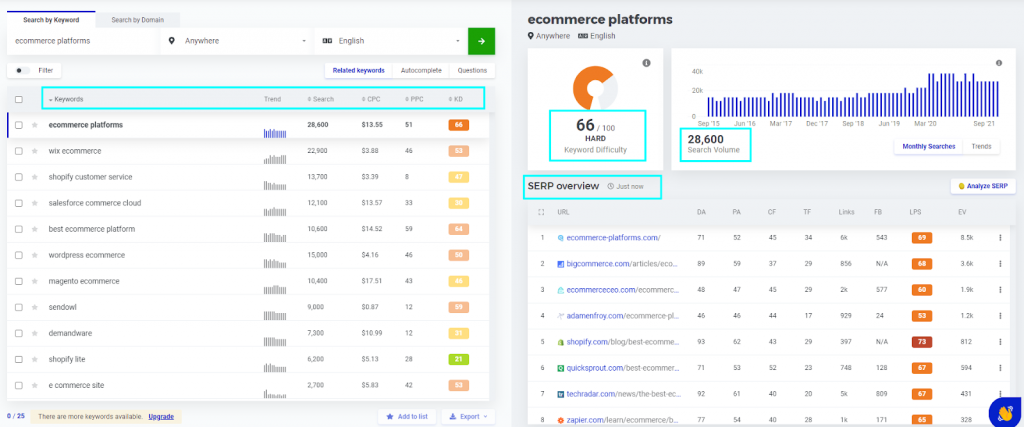Open the Export dropdown
Screen dimensions: 1024x427
[x=468, y=417]
